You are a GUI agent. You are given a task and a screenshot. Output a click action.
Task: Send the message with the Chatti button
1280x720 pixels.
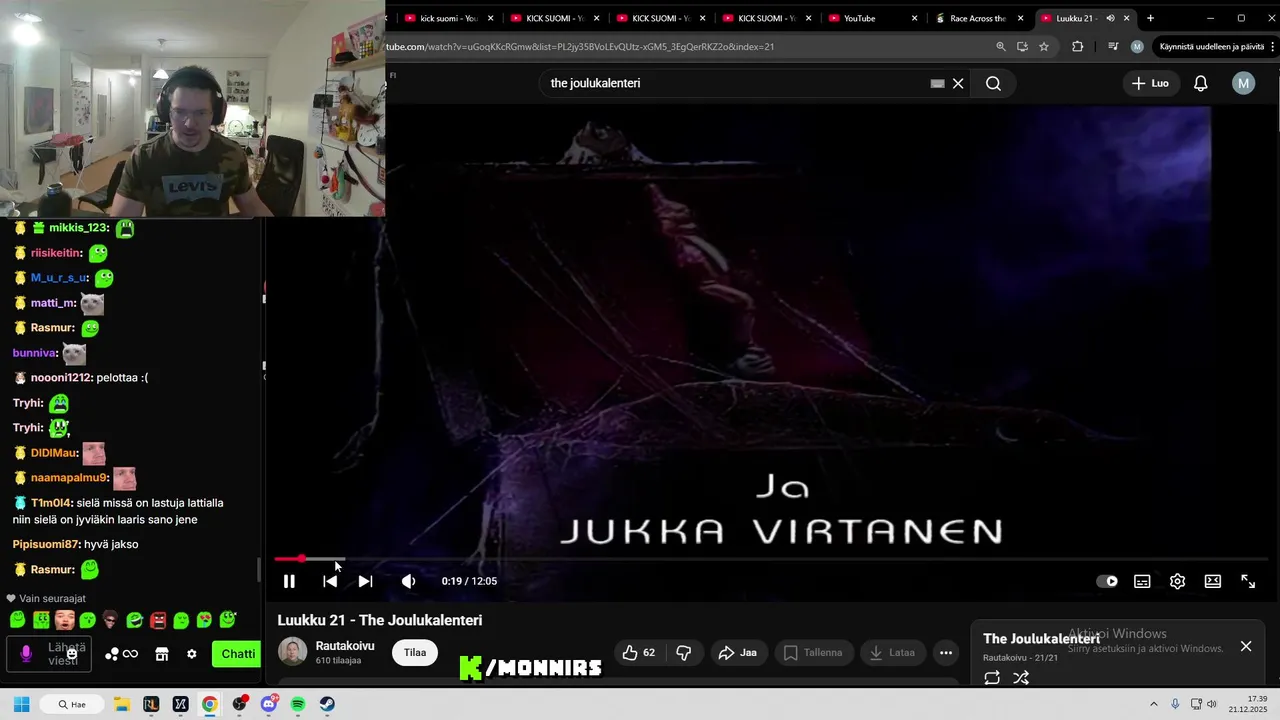(x=237, y=654)
